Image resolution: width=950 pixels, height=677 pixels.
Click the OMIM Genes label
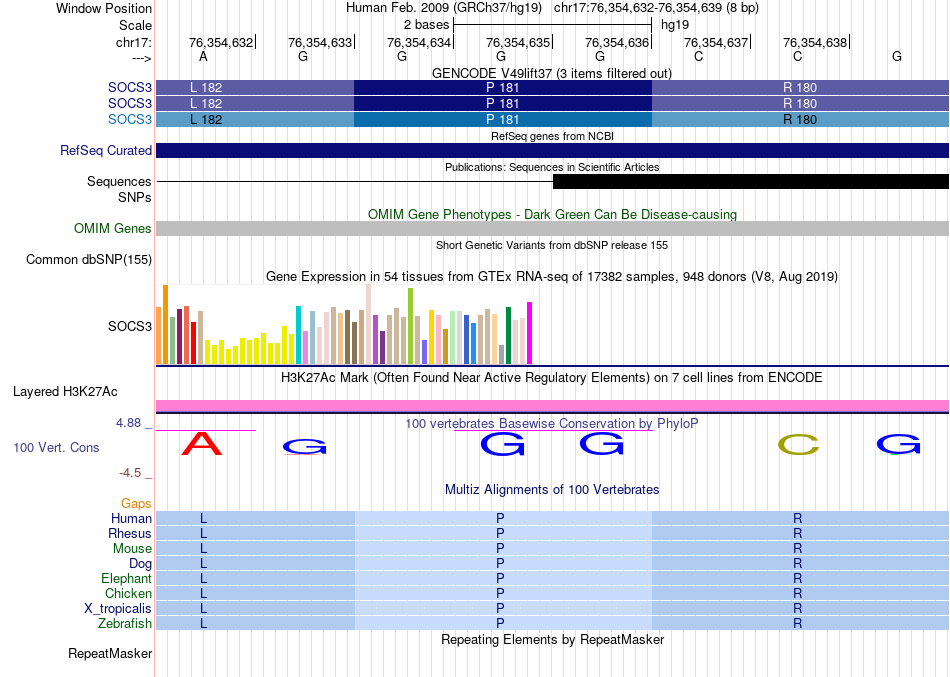113,228
